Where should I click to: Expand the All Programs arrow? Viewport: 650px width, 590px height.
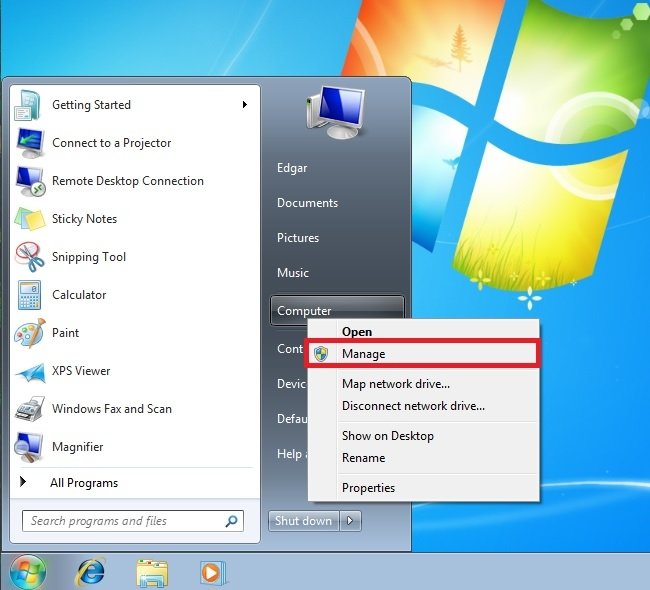coord(23,481)
